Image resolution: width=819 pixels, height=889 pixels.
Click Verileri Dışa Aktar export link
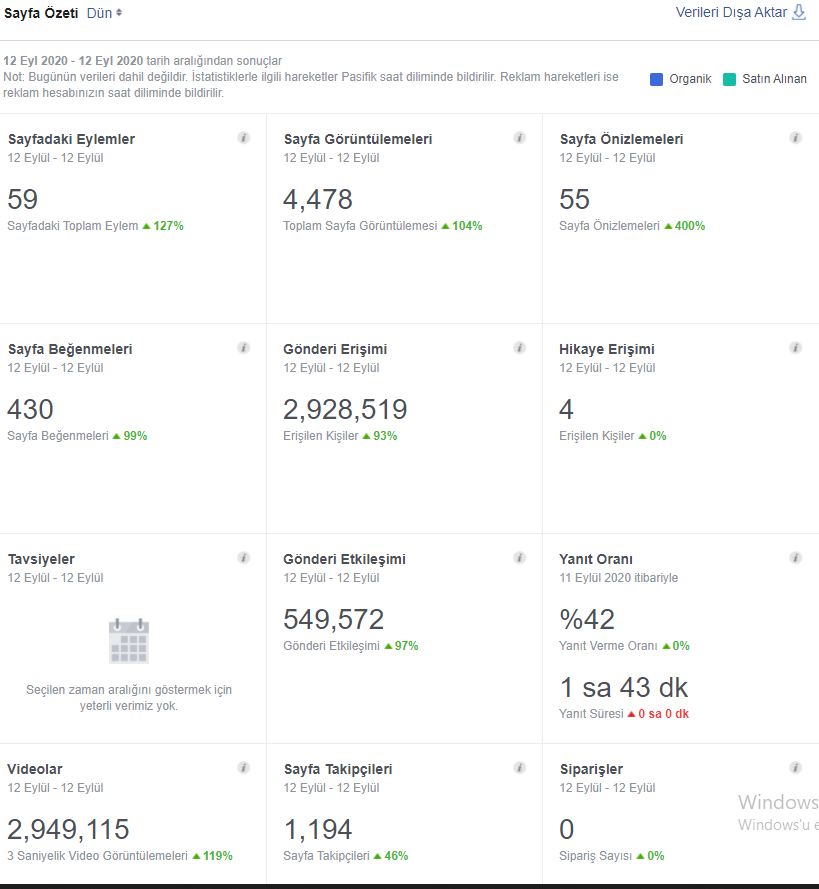[731, 12]
